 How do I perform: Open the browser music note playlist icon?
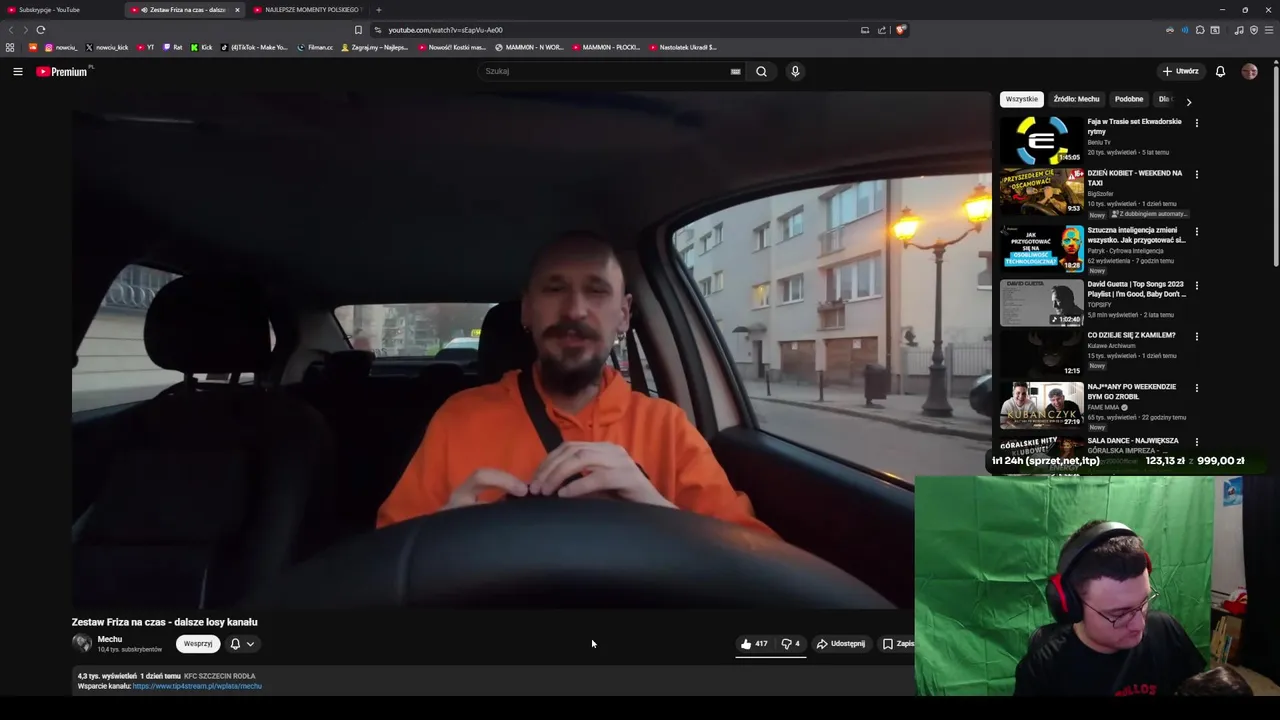point(1239,30)
